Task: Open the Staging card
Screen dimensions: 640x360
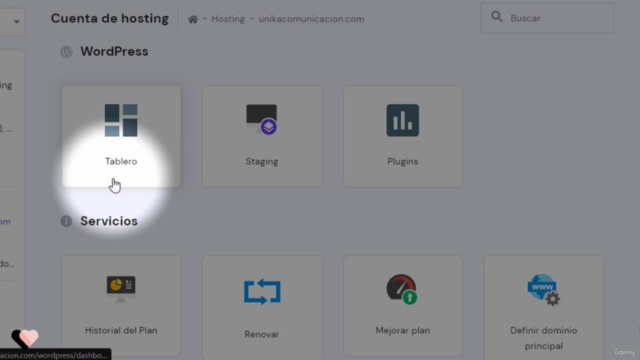Action: (x=262, y=136)
